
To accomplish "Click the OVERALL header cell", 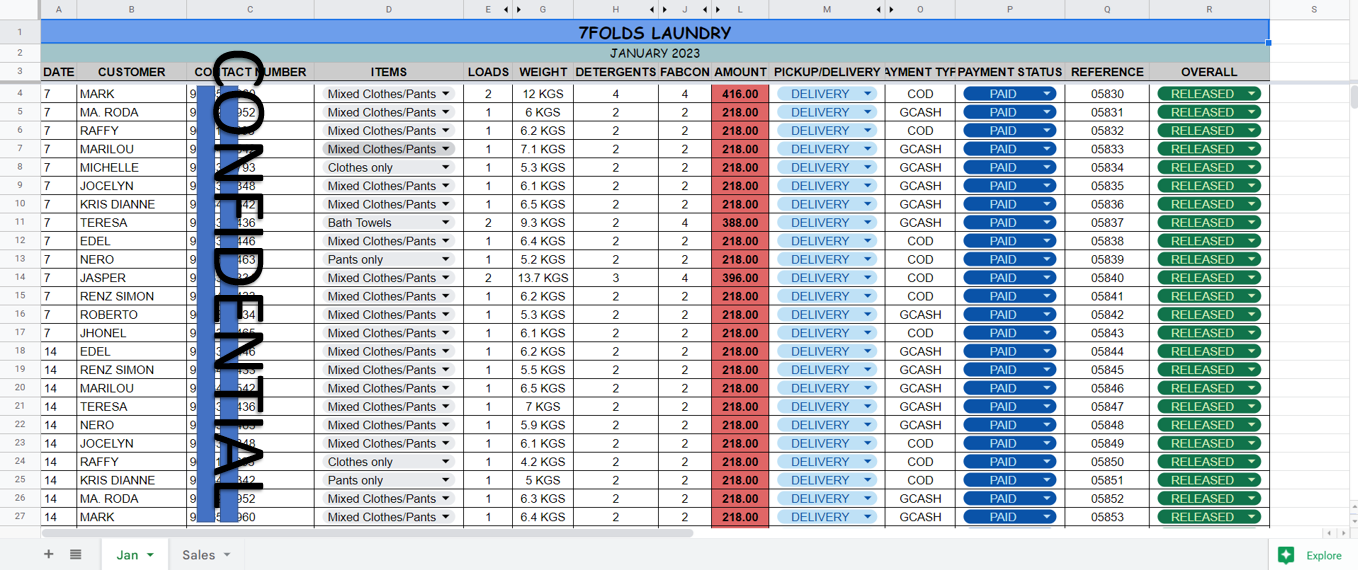I will click(x=1209, y=72).
